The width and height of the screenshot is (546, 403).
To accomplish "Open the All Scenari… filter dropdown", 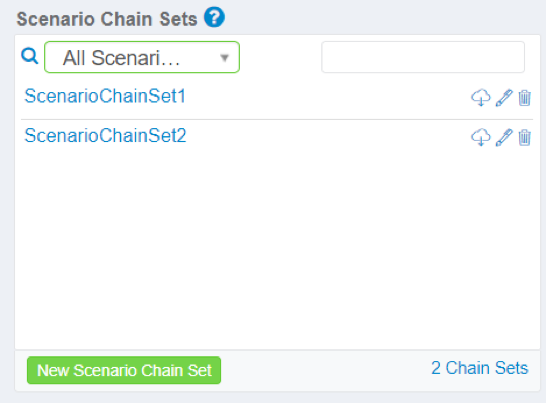I will click(142, 57).
